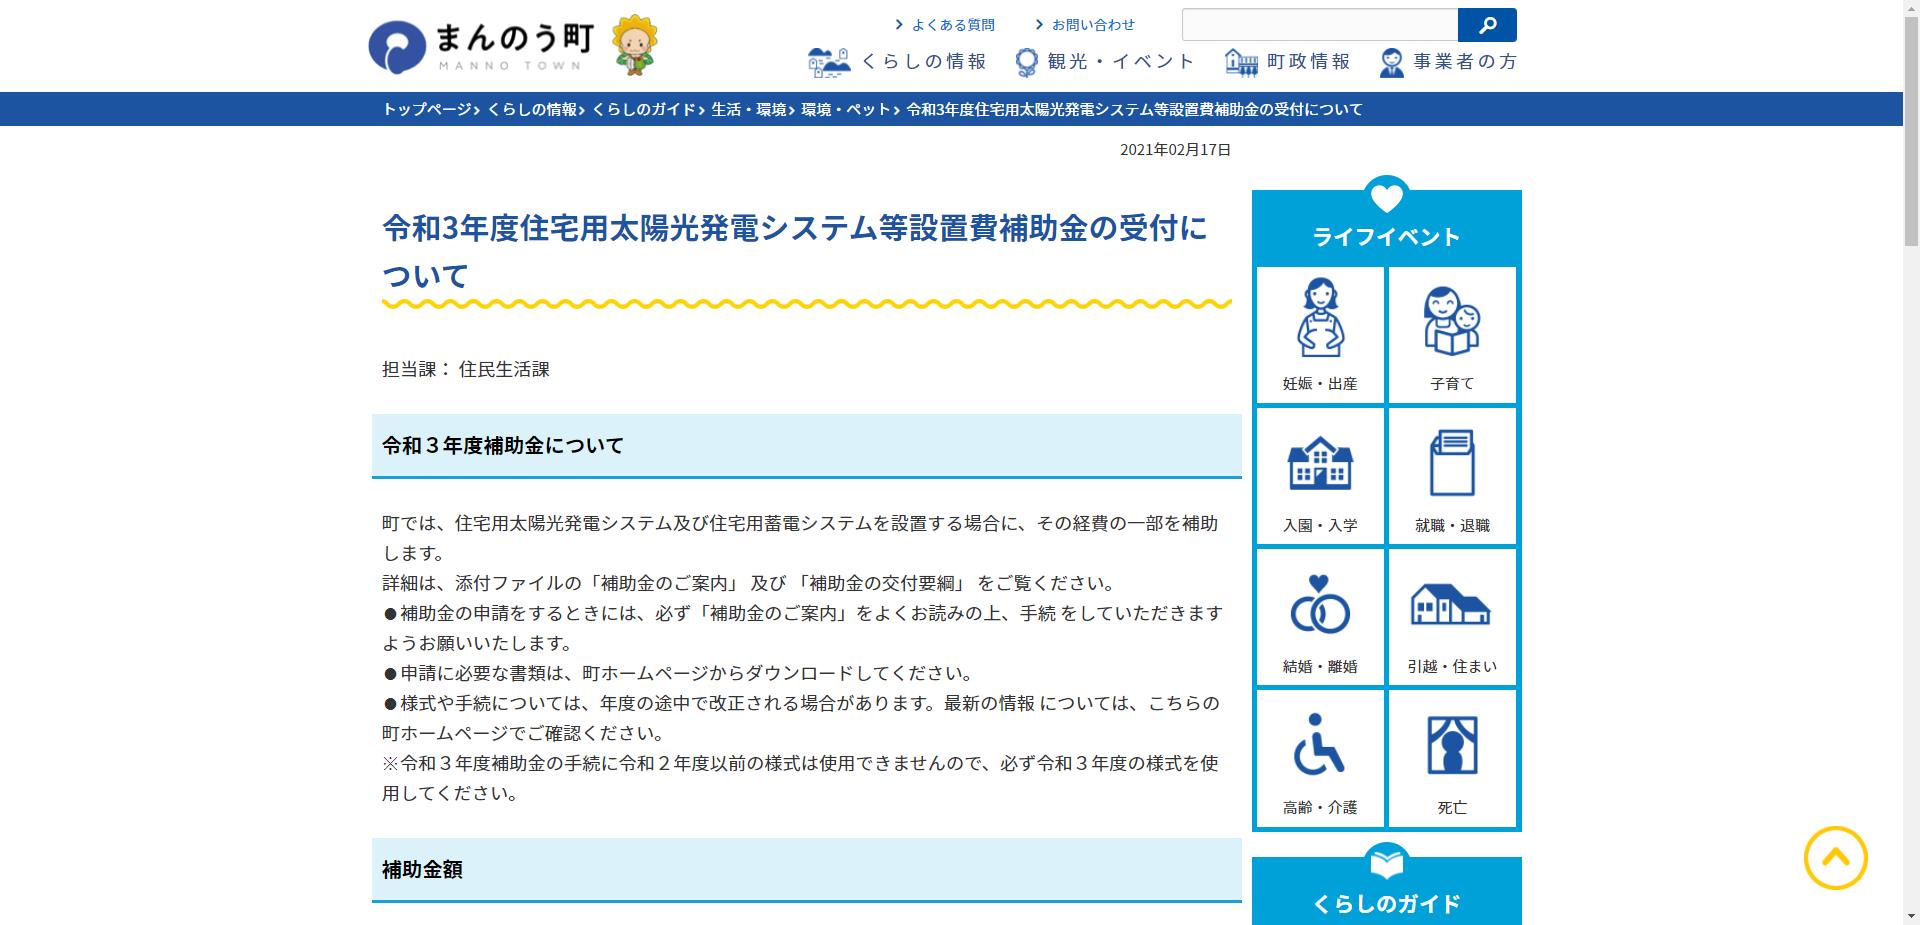Image resolution: width=1920 pixels, height=925 pixels.
Task: Select 町政情報 from the top navigation
Action: coord(1289,60)
